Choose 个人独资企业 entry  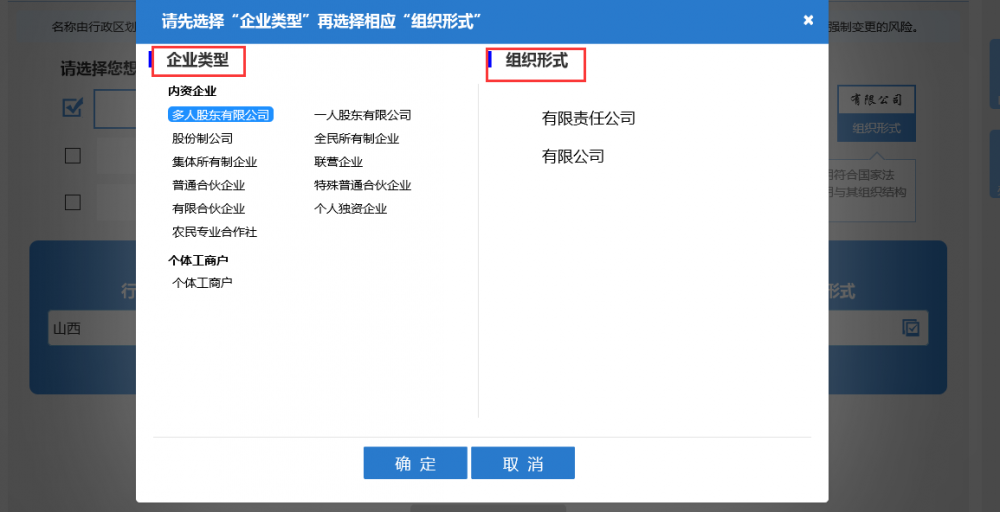[x=350, y=208]
